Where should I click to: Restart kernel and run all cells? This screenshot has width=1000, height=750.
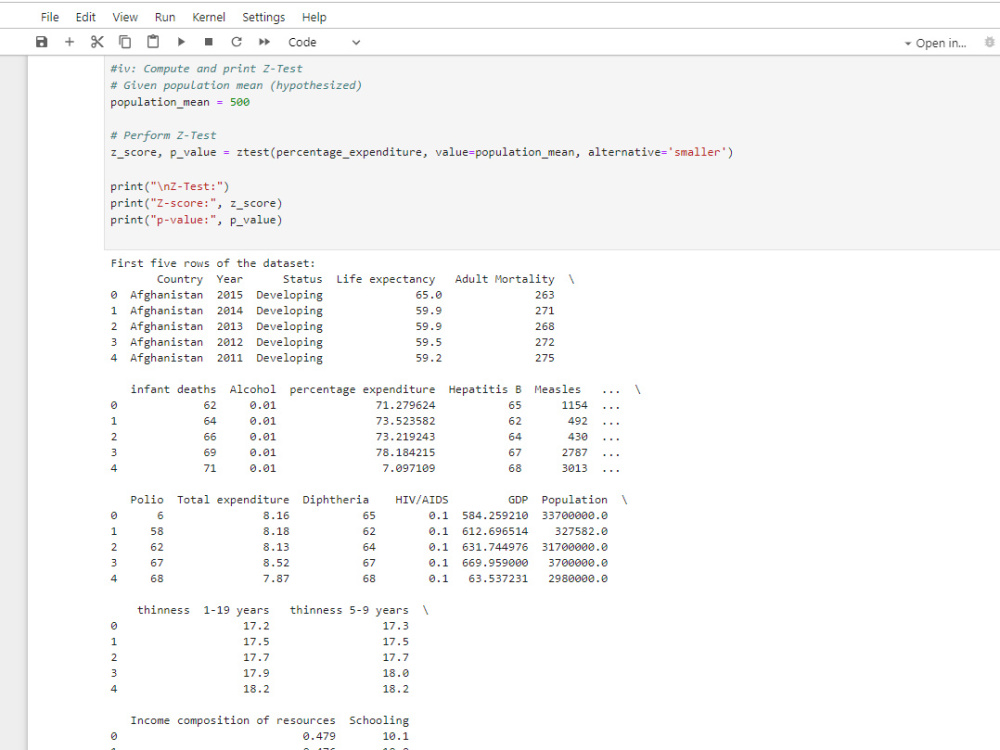coord(265,41)
